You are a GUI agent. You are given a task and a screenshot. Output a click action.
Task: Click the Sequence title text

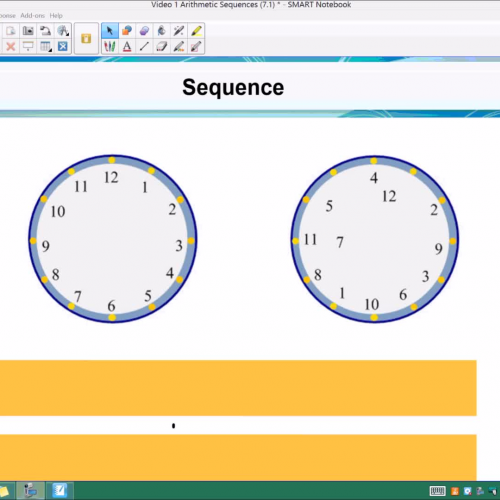[233, 87]
